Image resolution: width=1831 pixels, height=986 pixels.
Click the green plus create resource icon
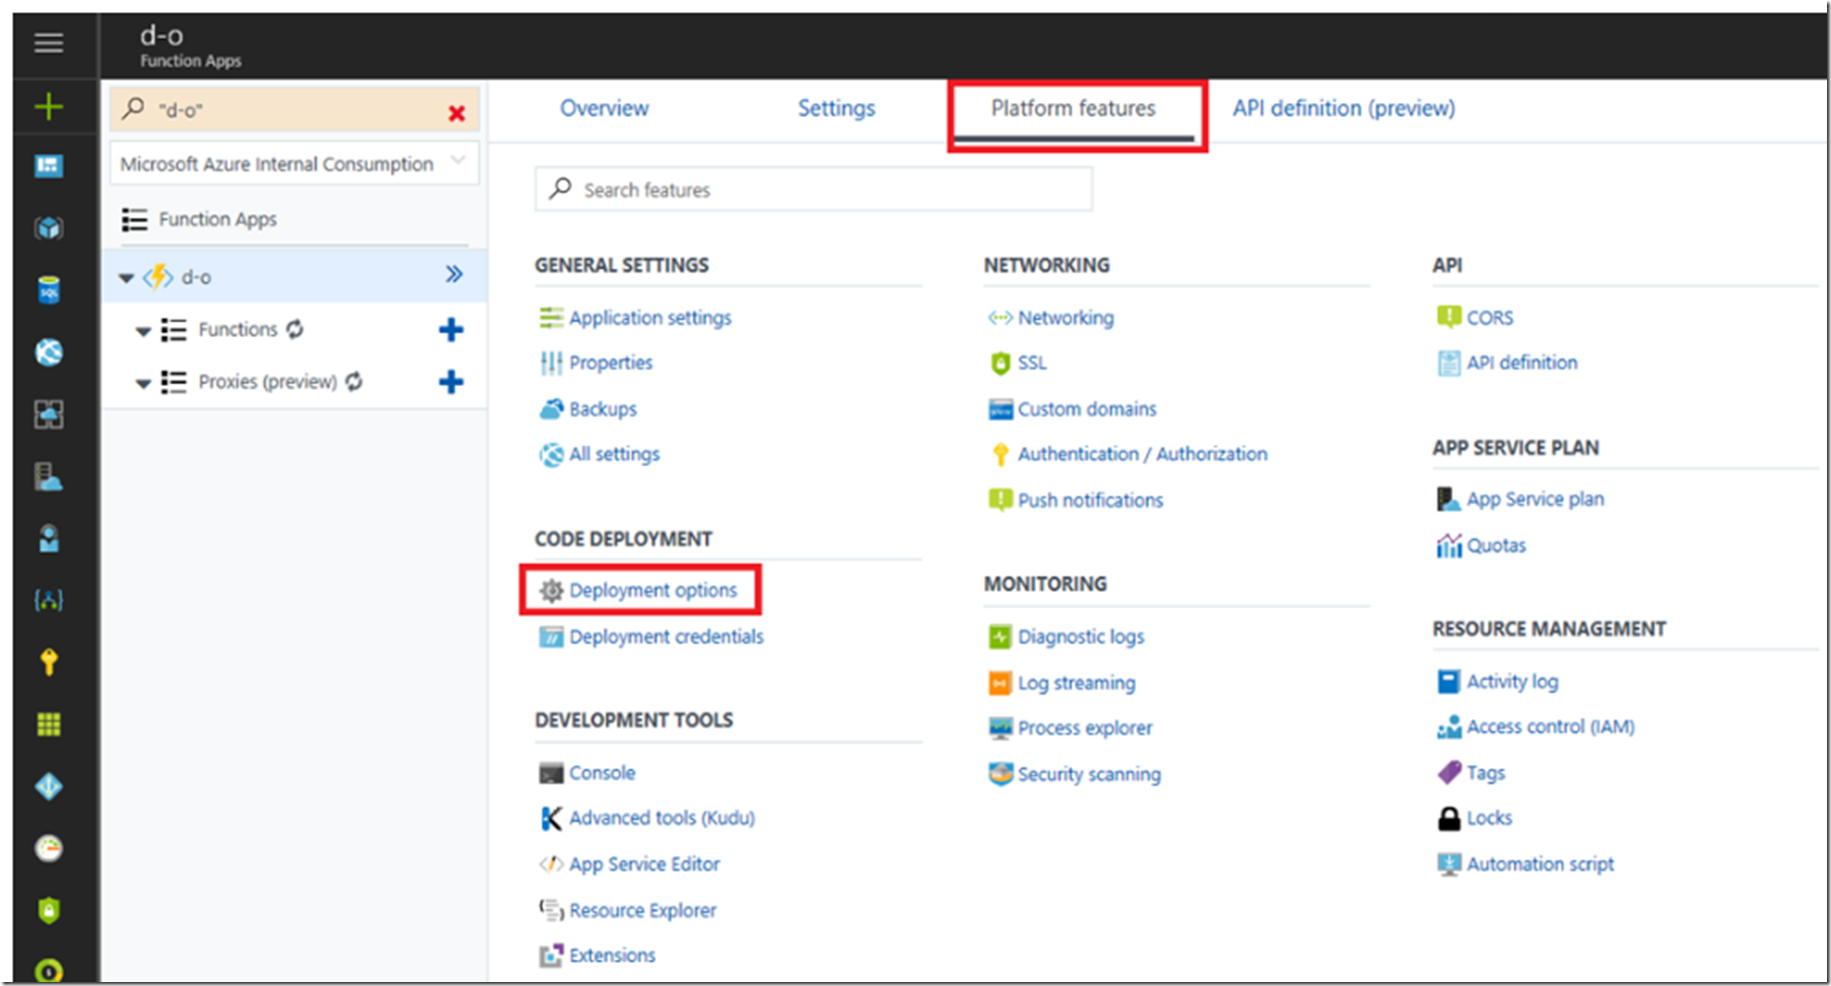point(48,106)
